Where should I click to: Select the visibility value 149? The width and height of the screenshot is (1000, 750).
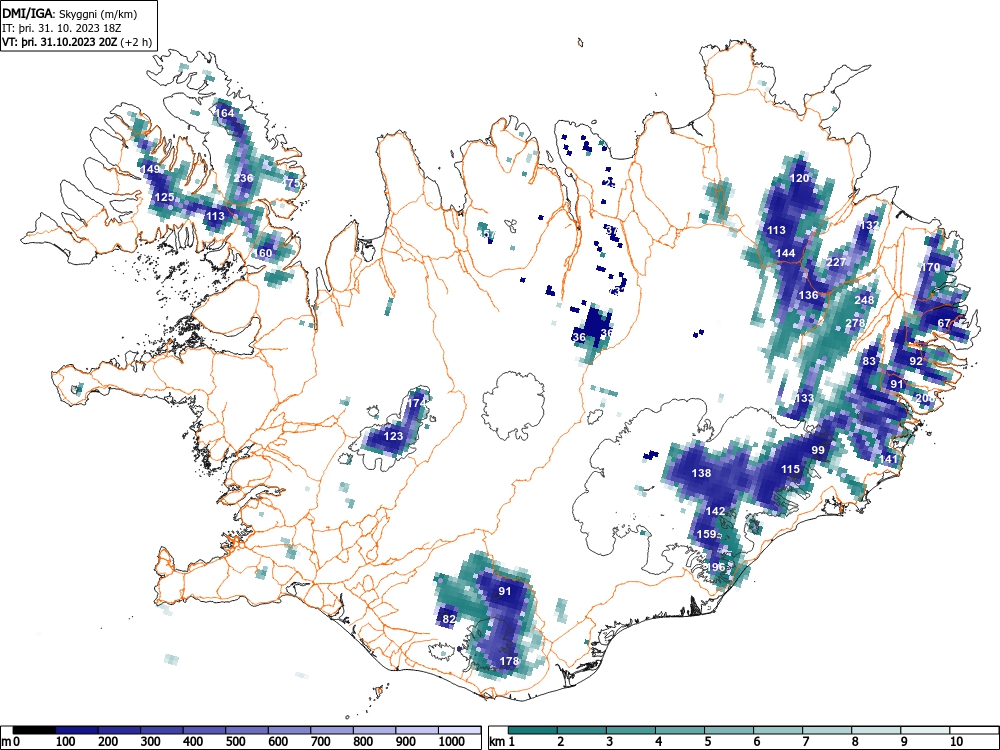(151, 169)
